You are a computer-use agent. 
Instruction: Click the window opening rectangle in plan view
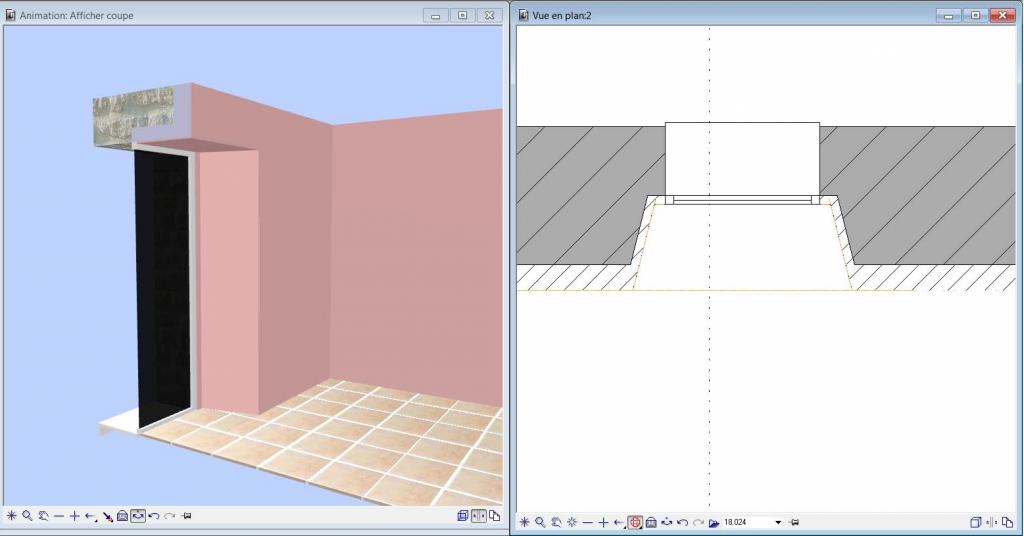(743, 158)
